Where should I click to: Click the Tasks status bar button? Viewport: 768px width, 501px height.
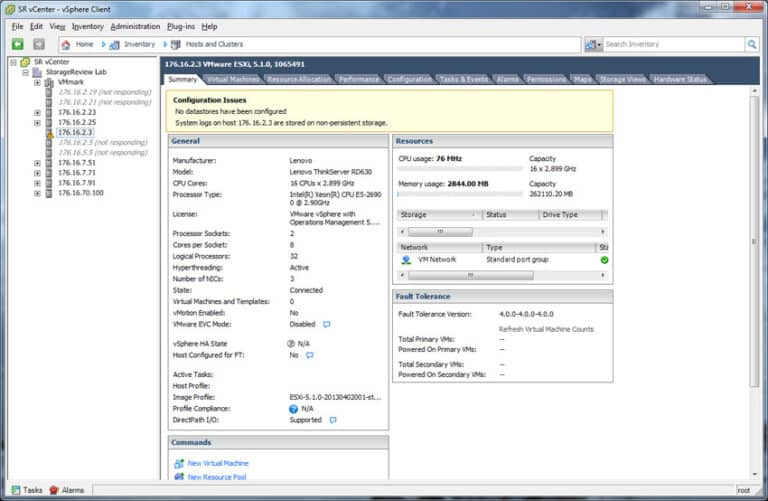(27, 490)
